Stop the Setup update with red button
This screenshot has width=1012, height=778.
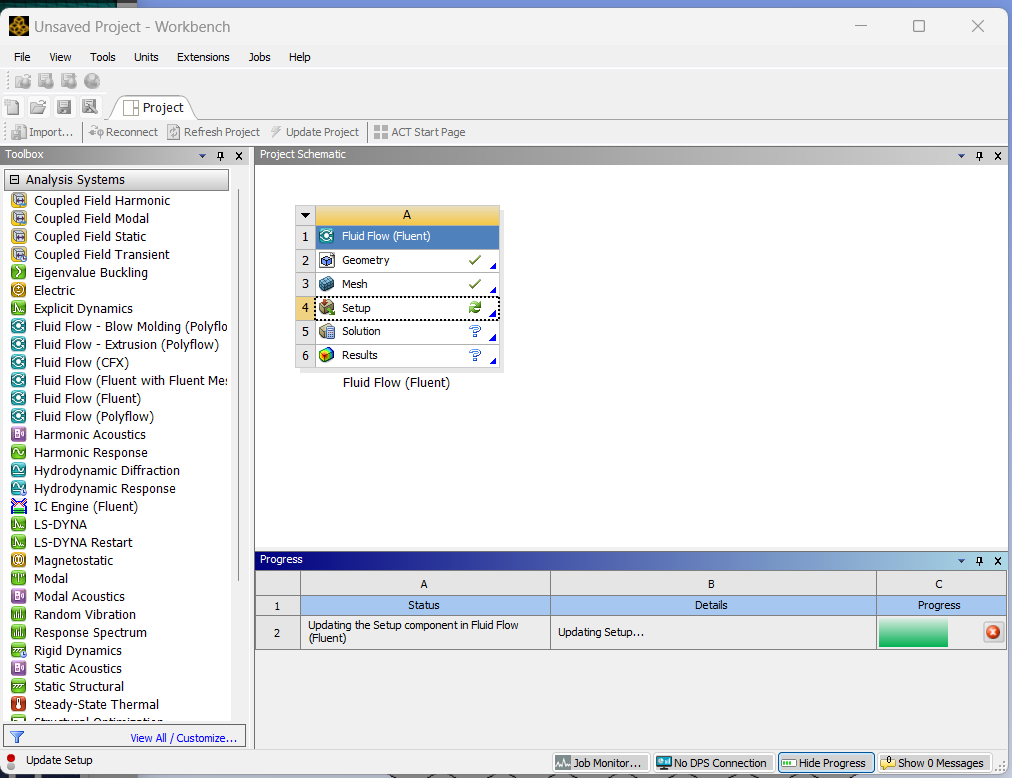click(993, 632)
